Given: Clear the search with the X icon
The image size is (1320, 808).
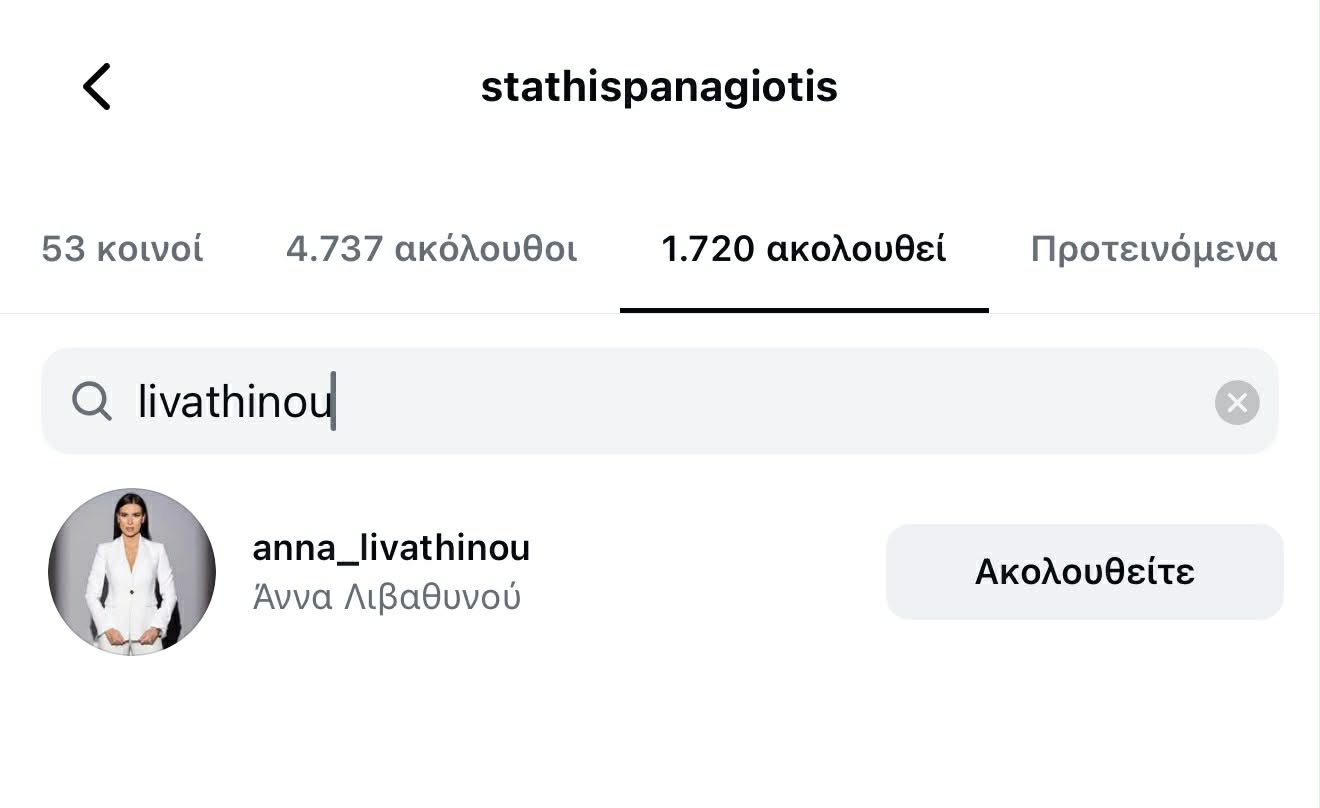Looking at the screenshot, I should pos(1237,402).
